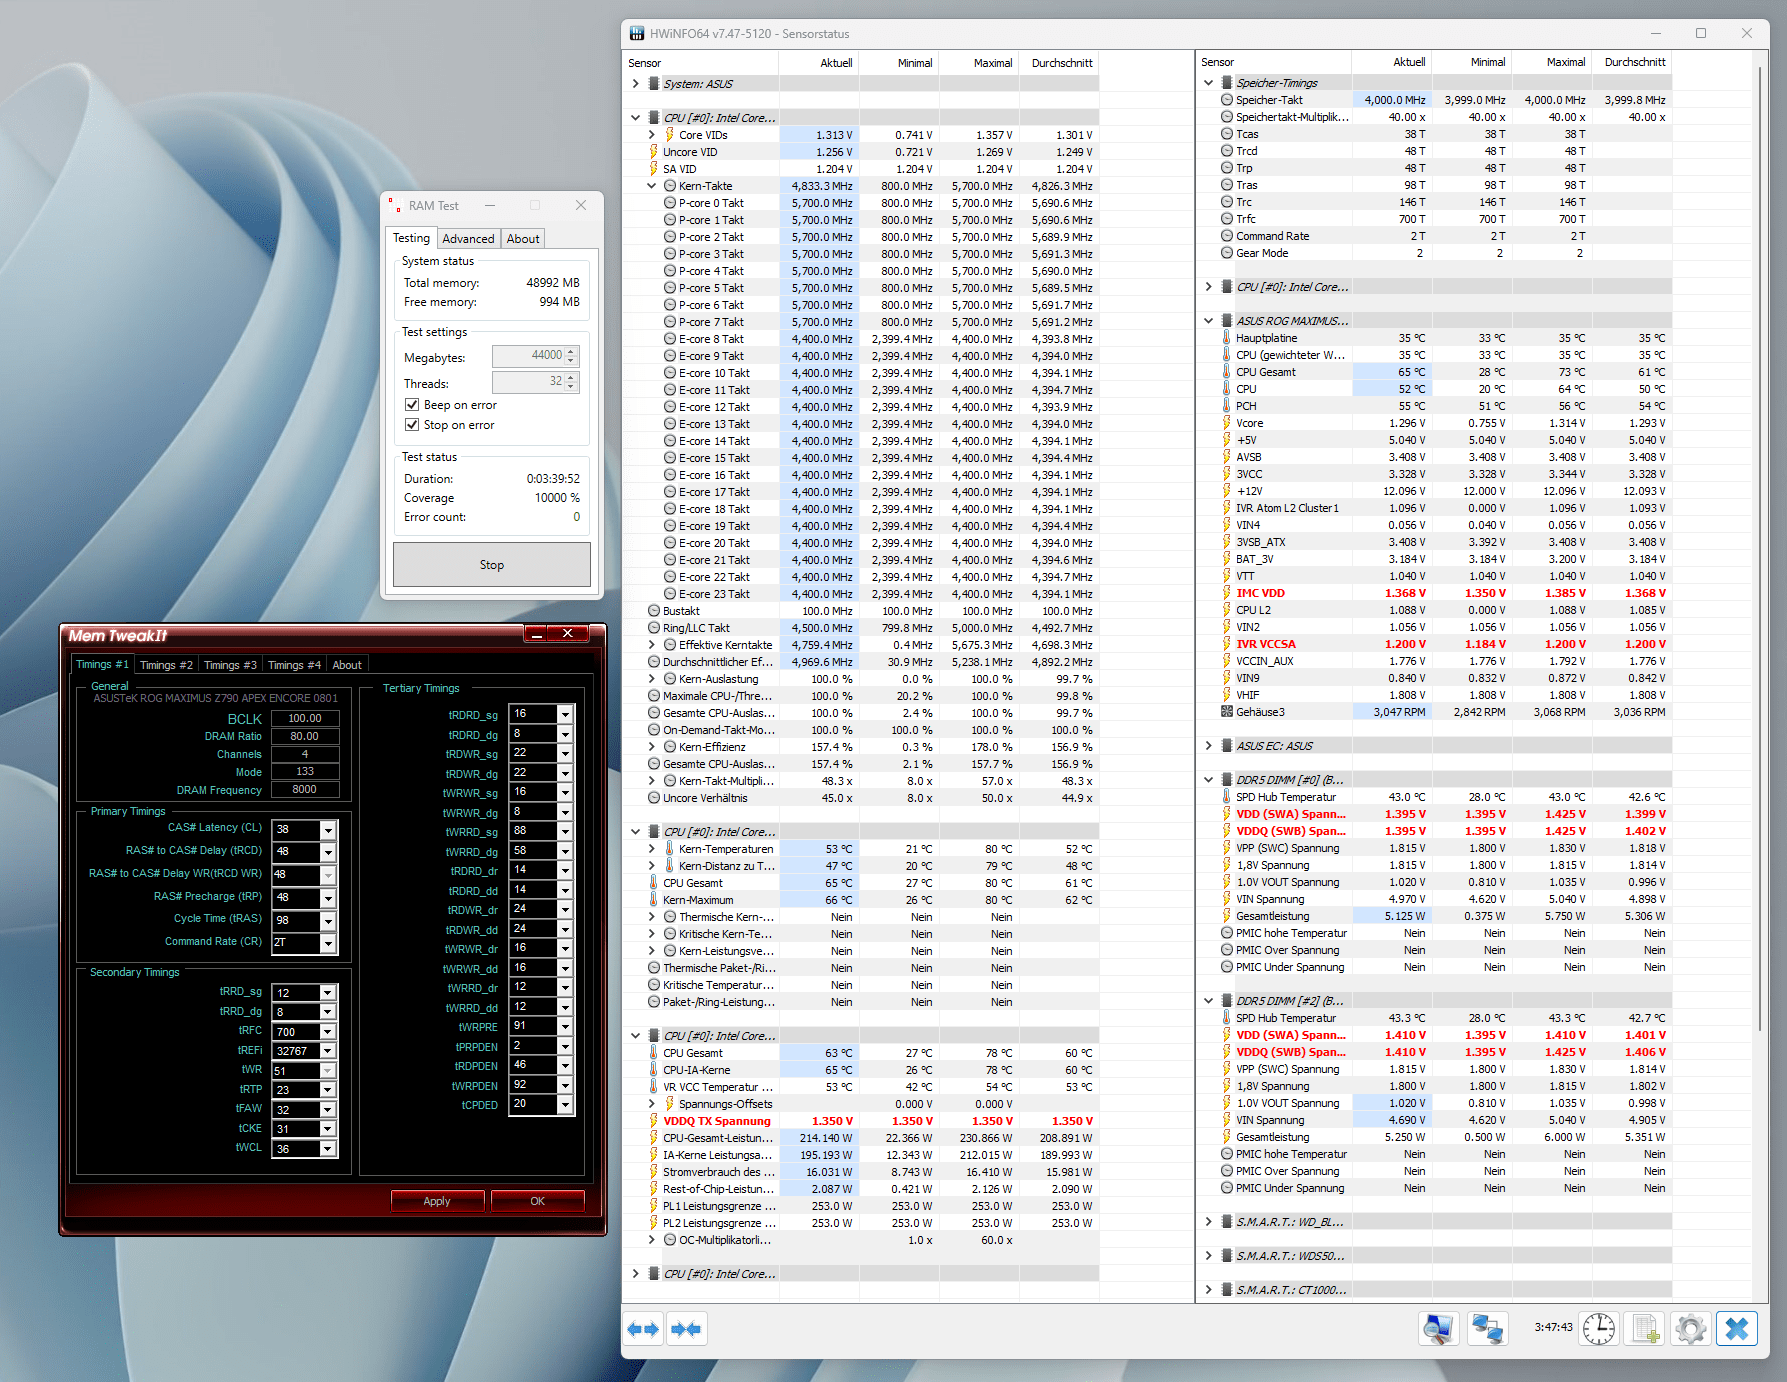Click the Hauptplatine thermometer icon
The height and width of the screenshot is (1382, 1787).
[1227, 338]
